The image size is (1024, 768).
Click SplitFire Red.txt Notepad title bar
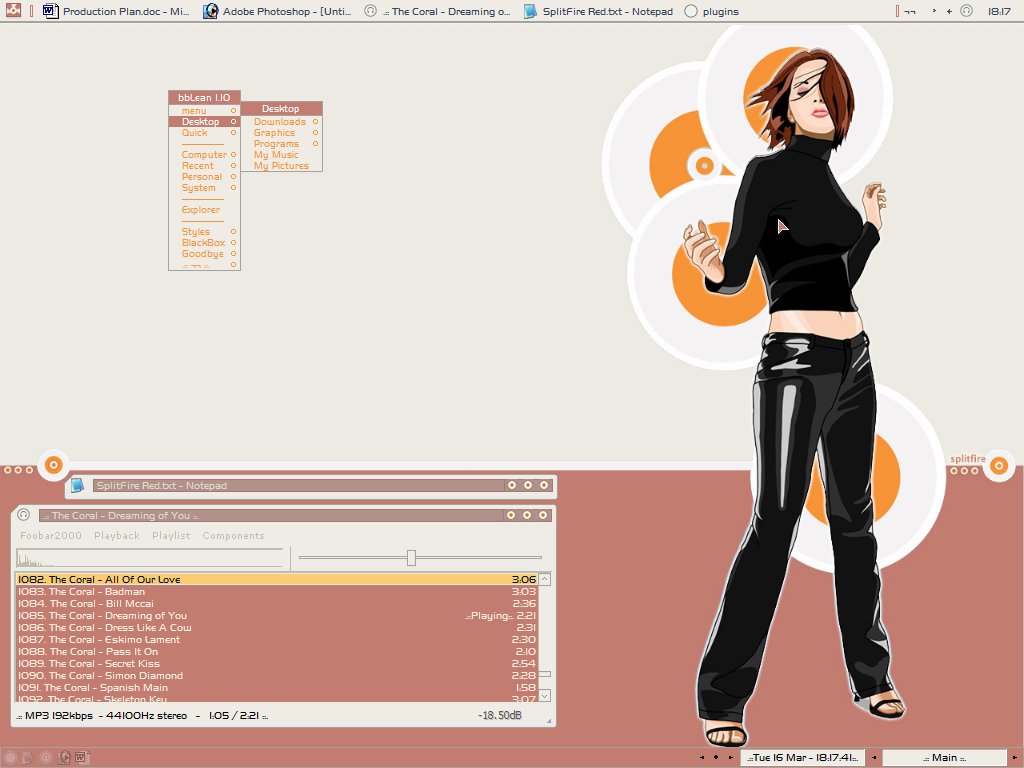pyautogui.click(x=298, y=485)
